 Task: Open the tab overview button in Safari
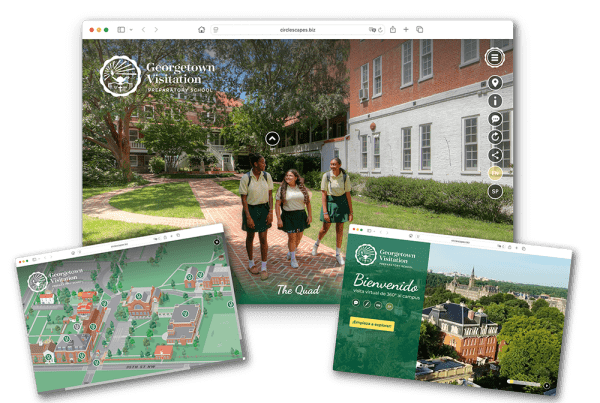click(420, 30)
